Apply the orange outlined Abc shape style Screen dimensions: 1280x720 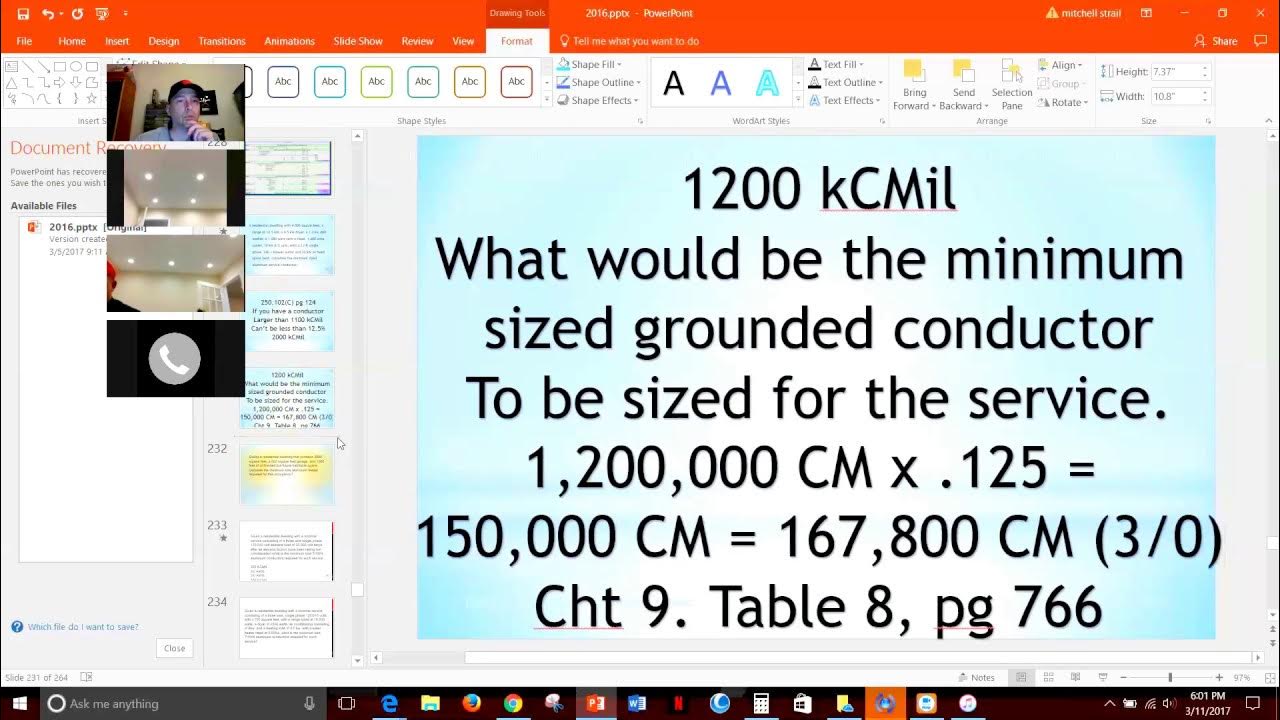point(470,82)
